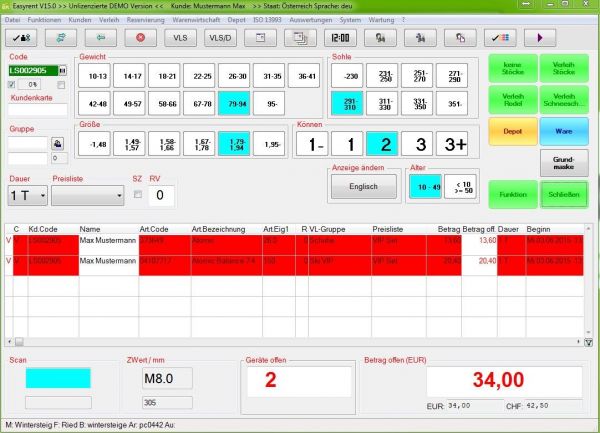This screenshot has width=600, height=433.
Task: Click the red cancel icon in toolbar
Action: 140,38
